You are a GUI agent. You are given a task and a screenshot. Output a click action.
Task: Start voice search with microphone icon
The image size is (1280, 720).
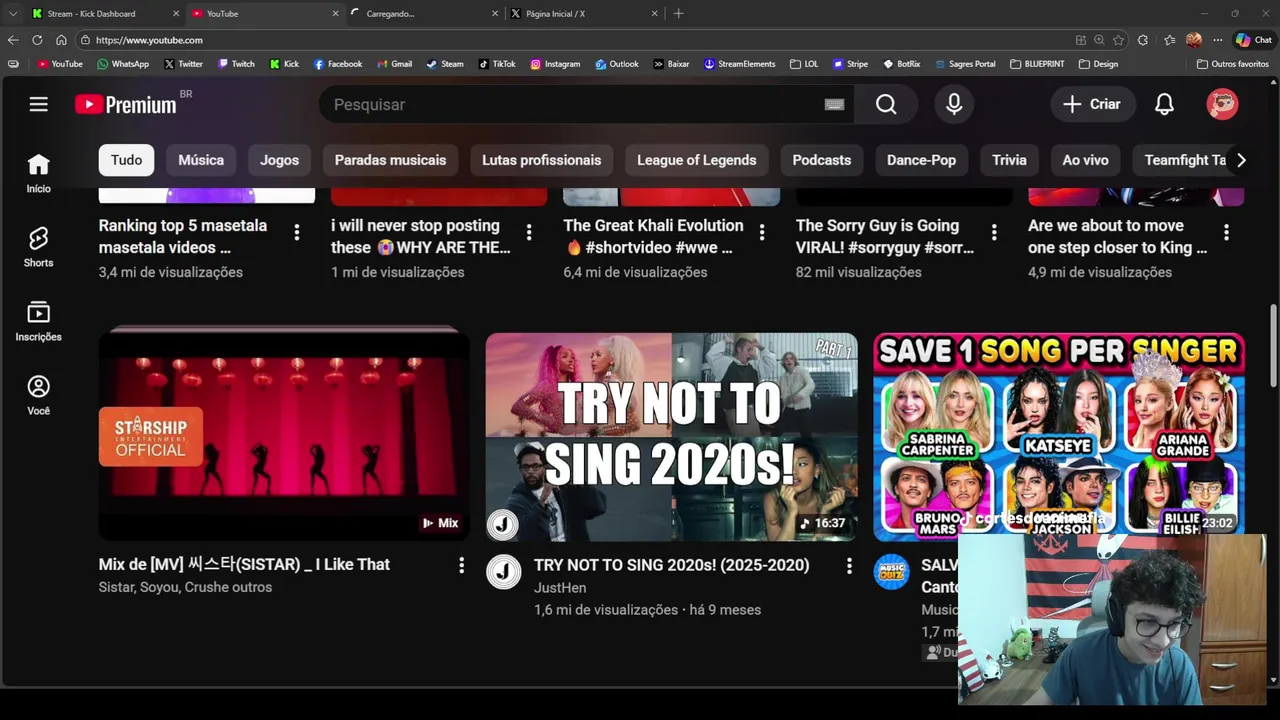point(954,104)
